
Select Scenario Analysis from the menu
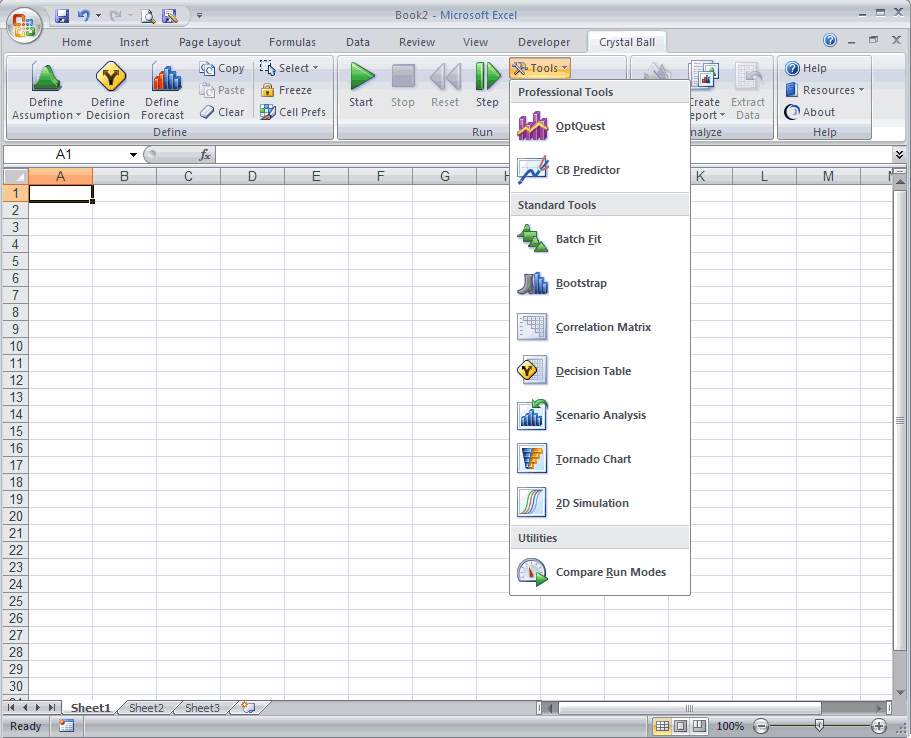[600, 416]
